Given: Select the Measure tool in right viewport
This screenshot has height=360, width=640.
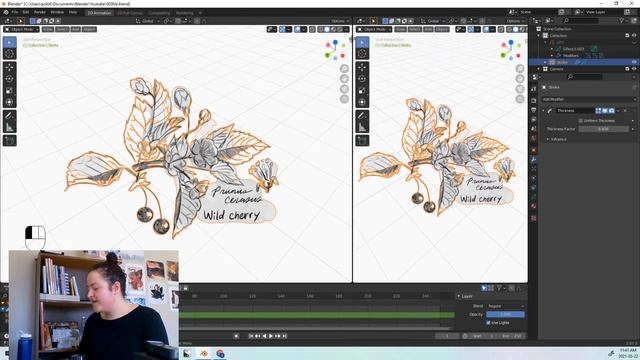Looking at the screenshot, I should pos(362,127).
